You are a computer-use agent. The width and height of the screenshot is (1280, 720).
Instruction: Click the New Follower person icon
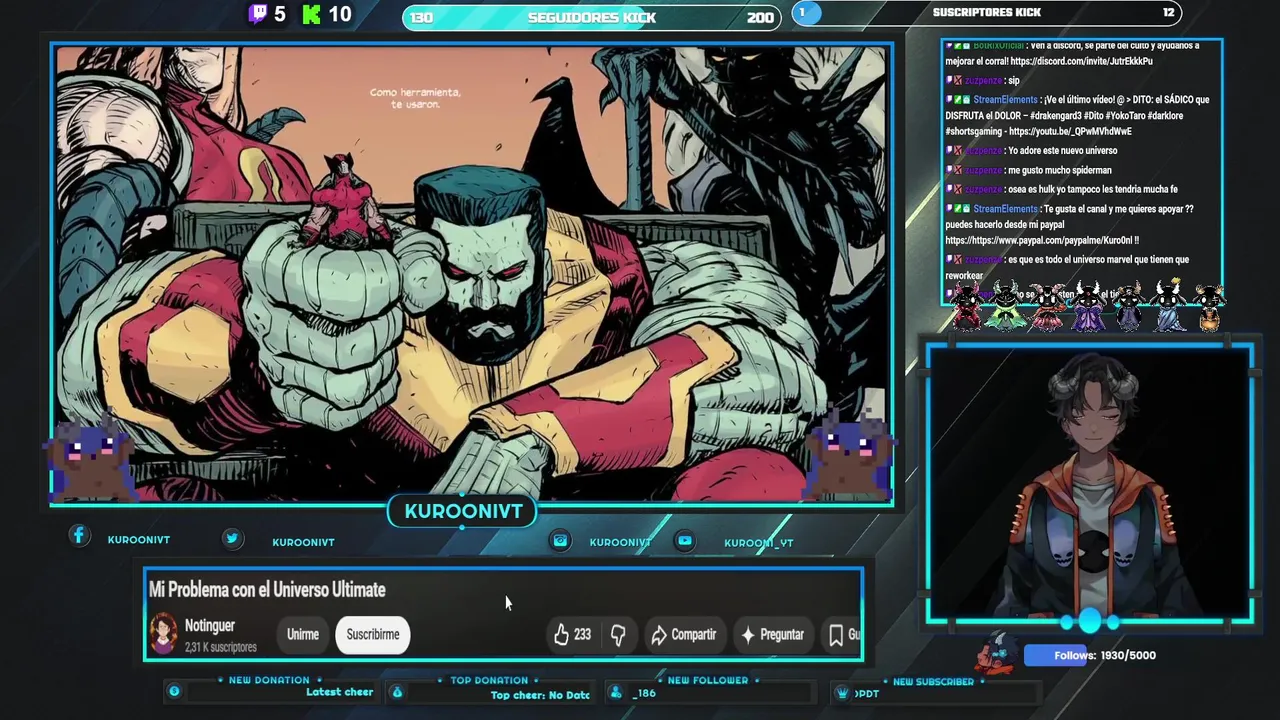pos(616,692)
